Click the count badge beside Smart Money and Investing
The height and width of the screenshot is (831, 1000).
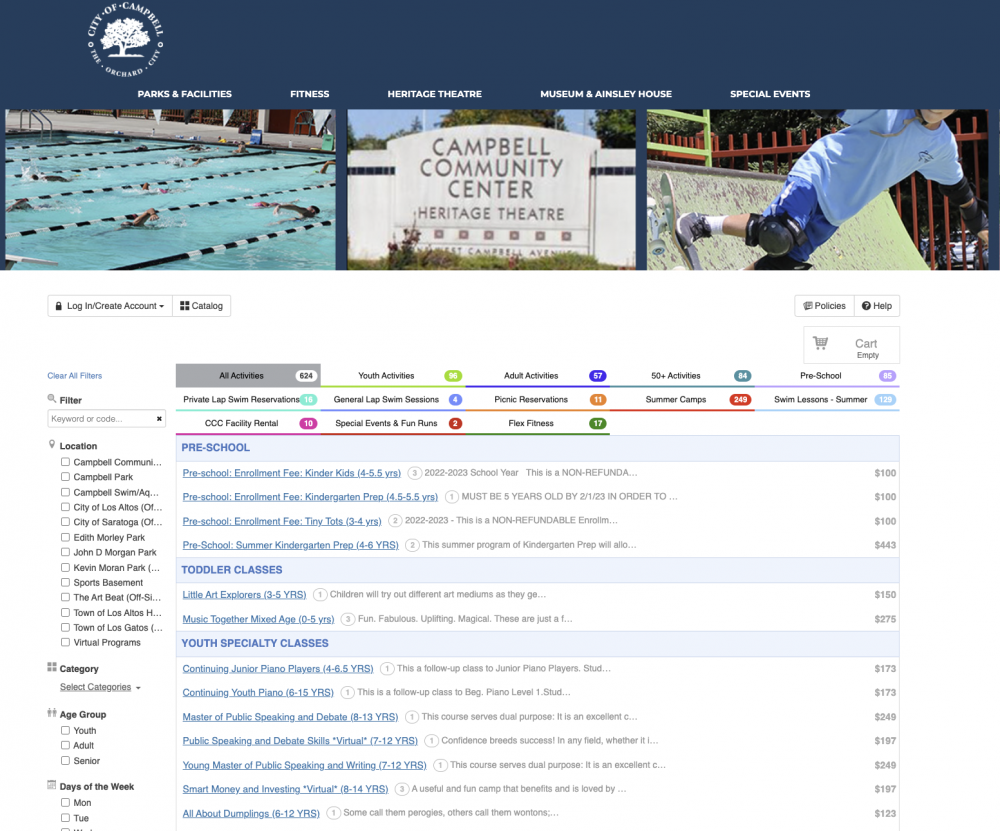pyautogui.click(x=402, y=790)
